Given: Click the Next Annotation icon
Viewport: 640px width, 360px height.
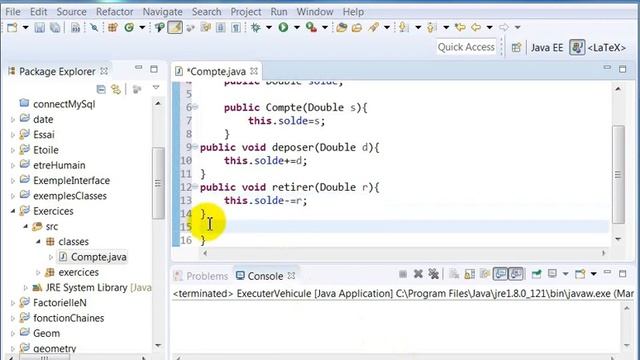Looking at the screenshot, I should click(404, 27).
